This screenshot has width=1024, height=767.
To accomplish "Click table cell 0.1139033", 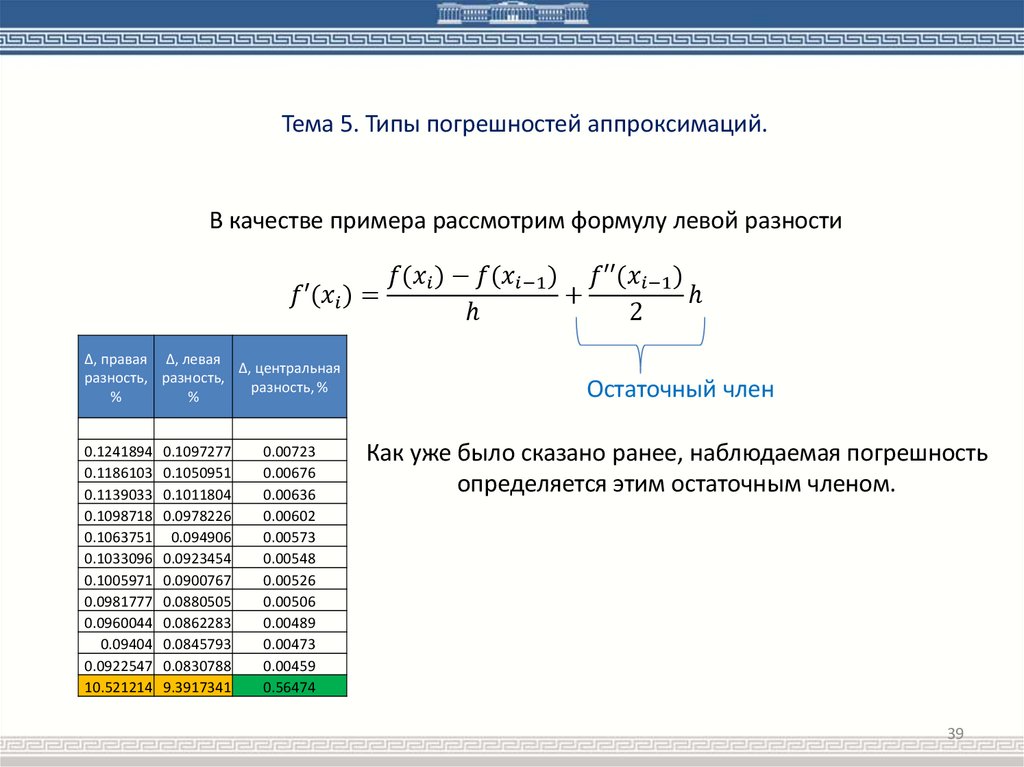I will (116, 494).
